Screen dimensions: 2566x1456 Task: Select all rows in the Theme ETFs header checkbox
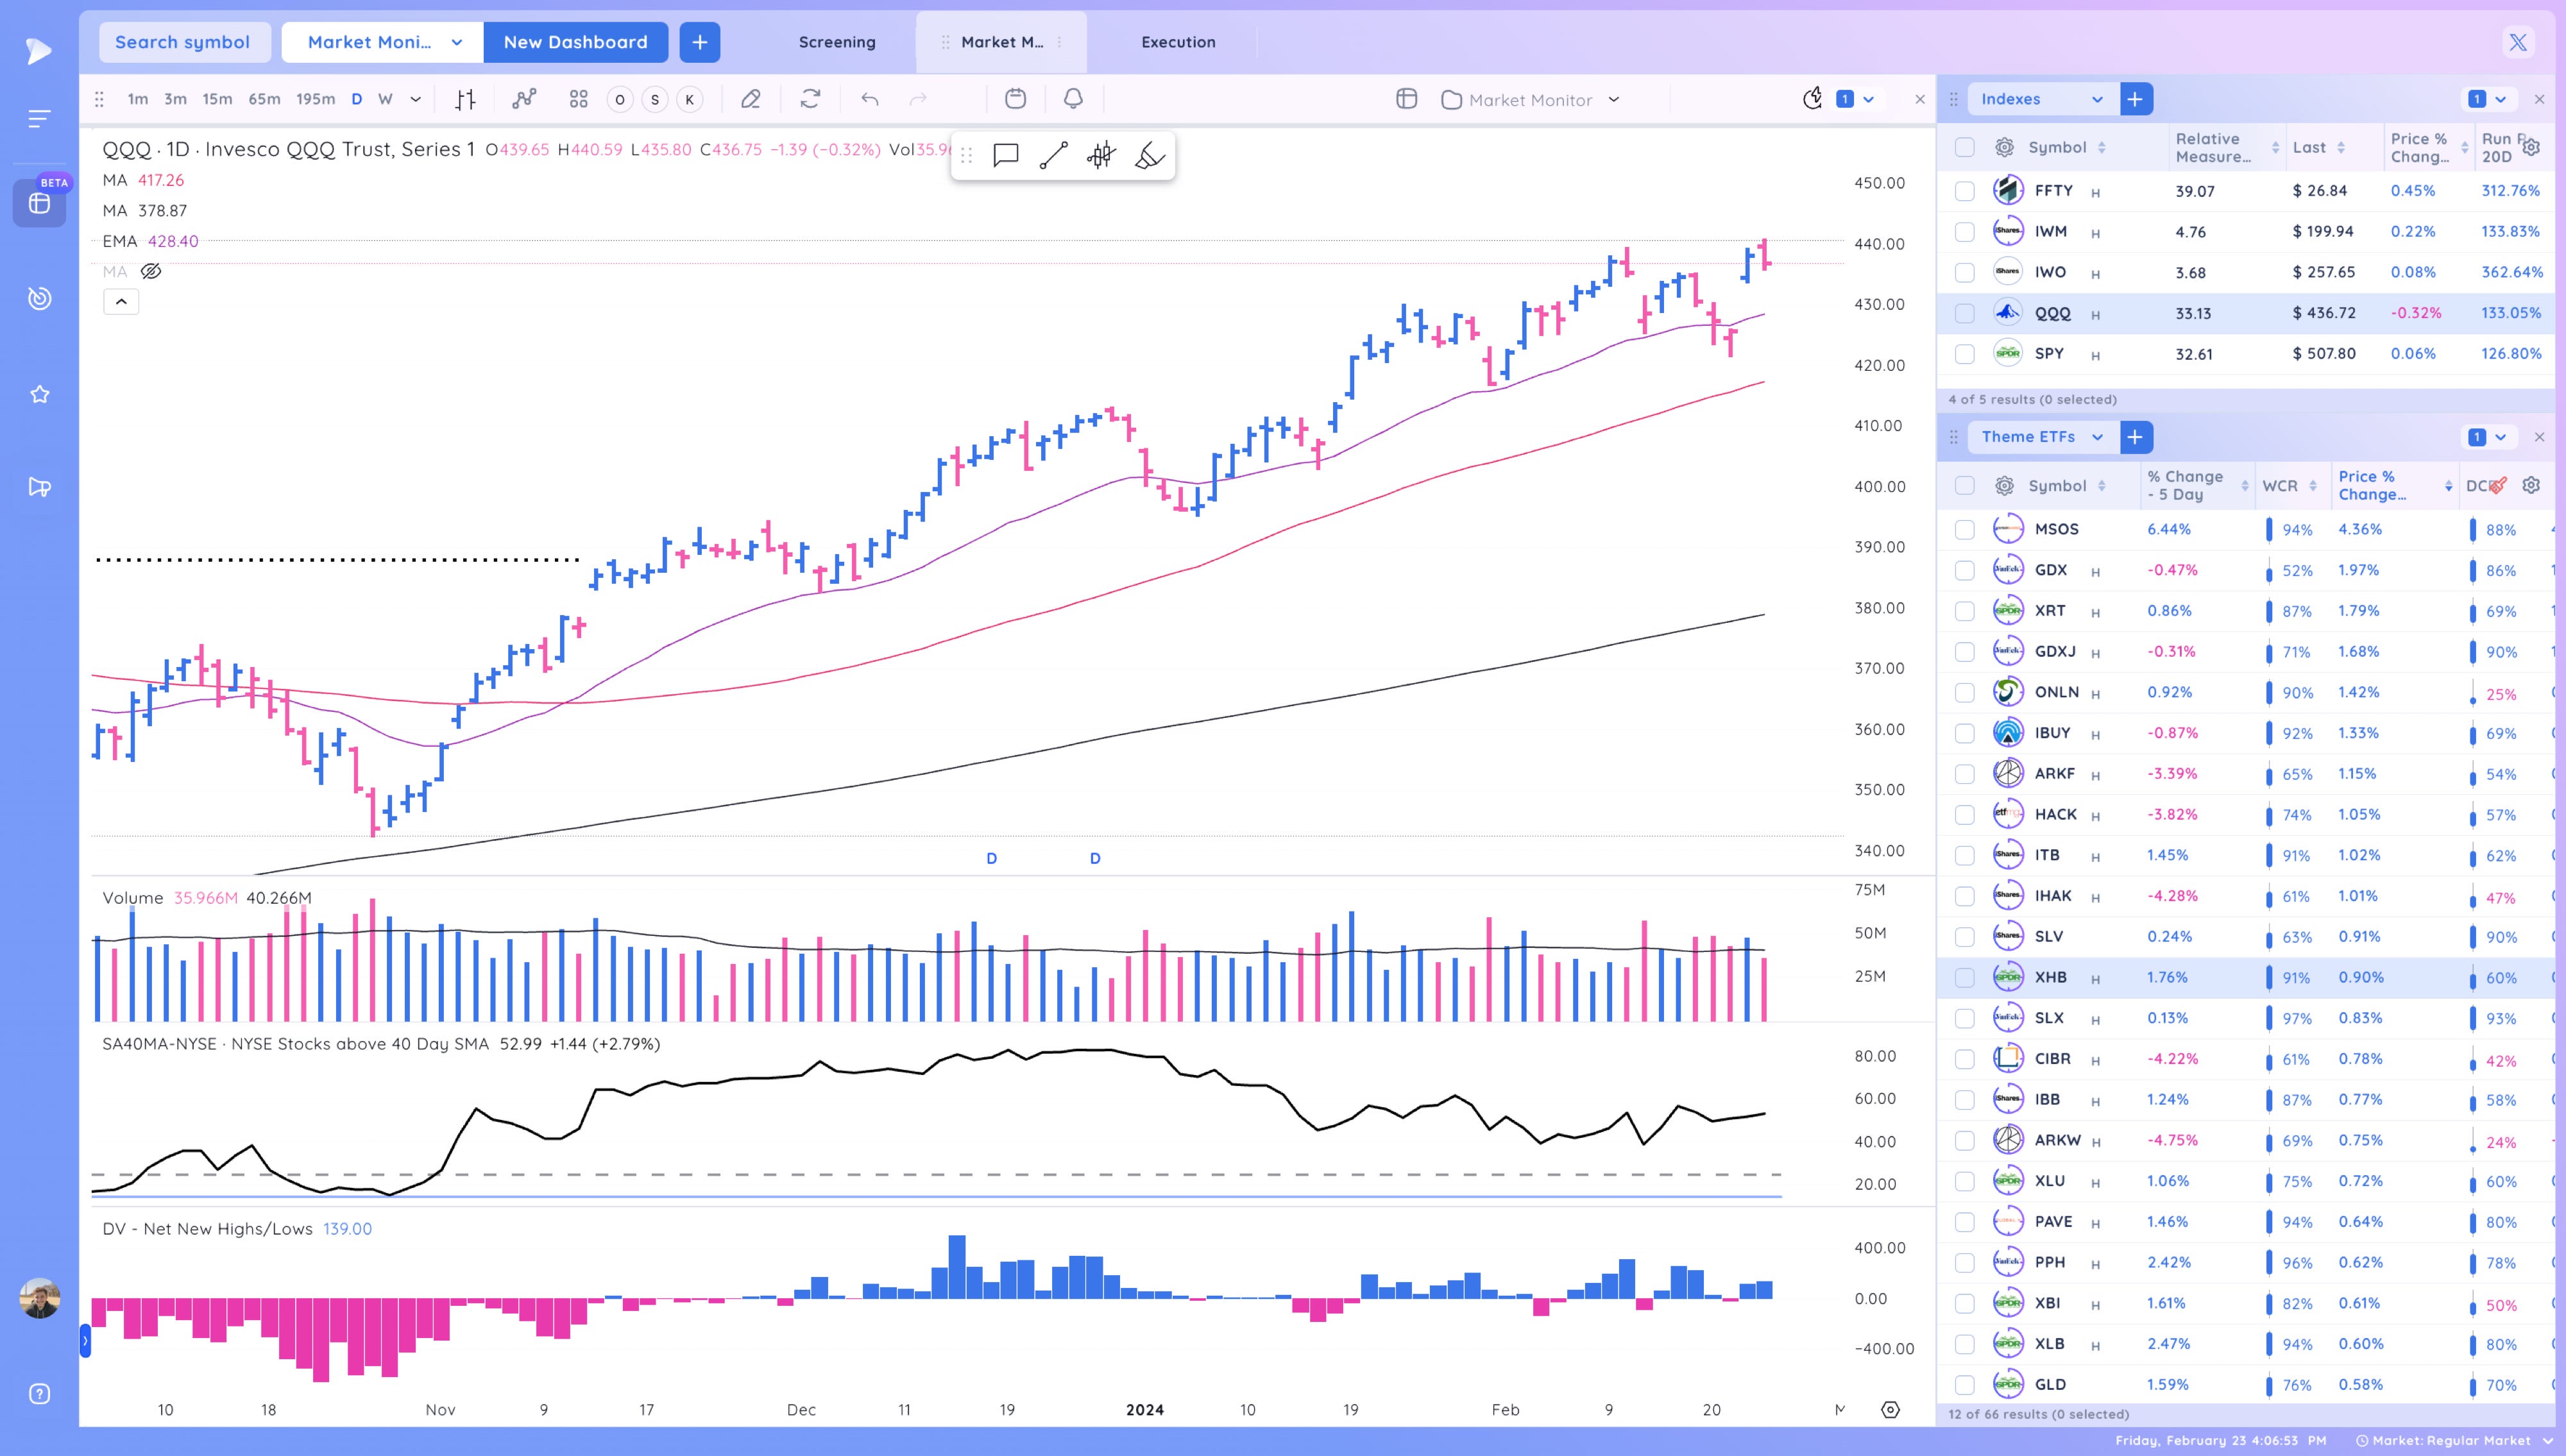(x=1964, y=486)
